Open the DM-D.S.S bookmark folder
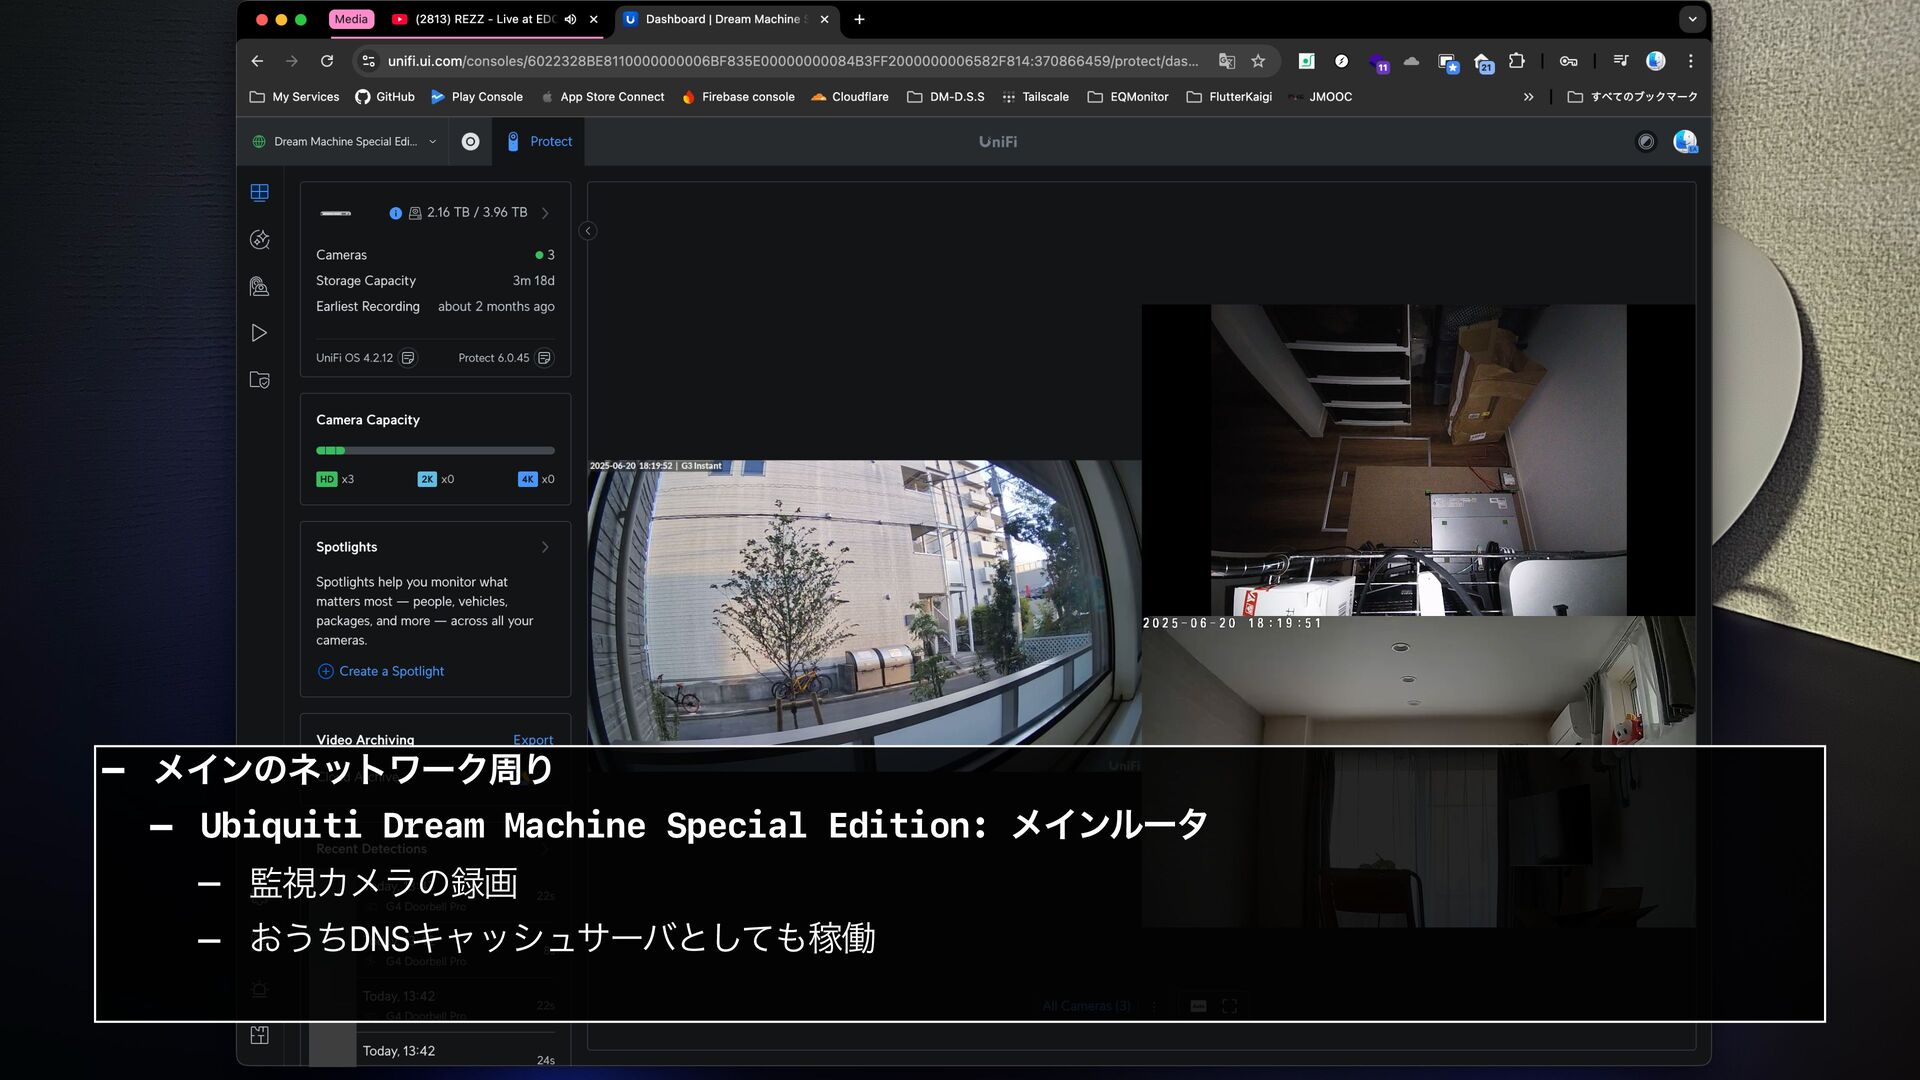Screen dimensions: 1920x1080 (x=946, y=97)
